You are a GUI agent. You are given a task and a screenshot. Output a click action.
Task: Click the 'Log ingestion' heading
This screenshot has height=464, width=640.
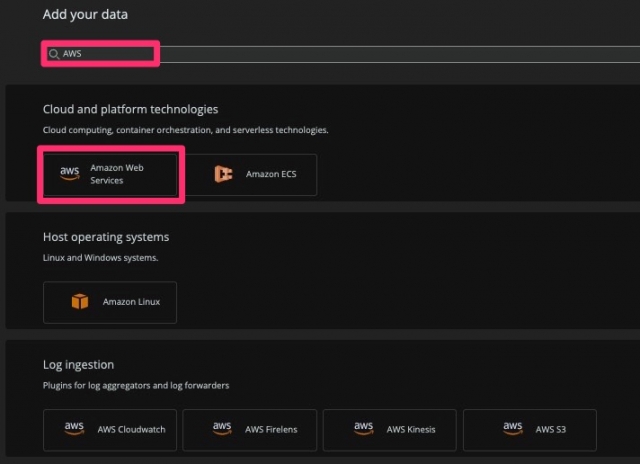tap(78, 364)
